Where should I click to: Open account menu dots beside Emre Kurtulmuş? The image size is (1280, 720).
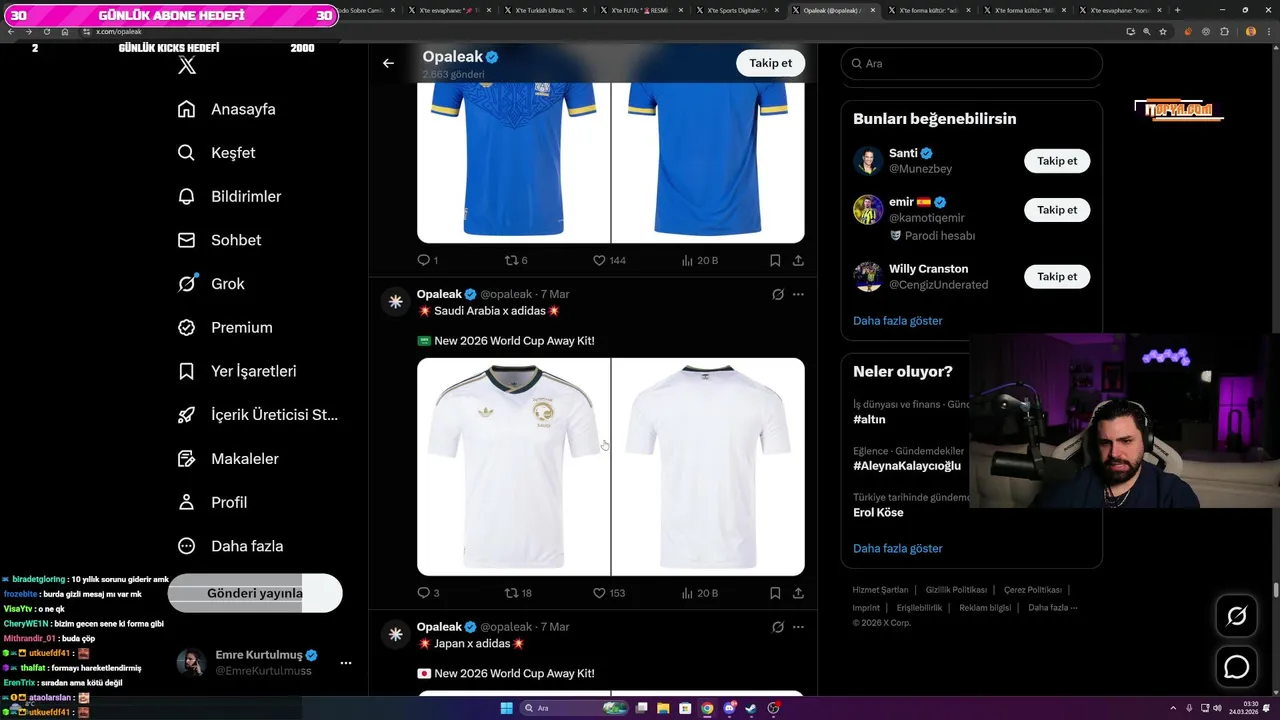coord(346,663)
